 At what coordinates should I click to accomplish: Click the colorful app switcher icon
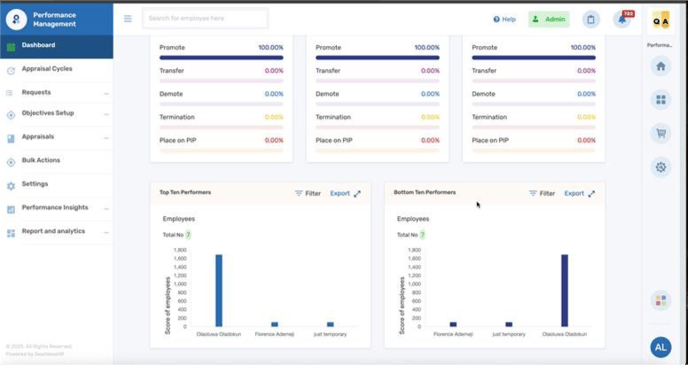661,301
